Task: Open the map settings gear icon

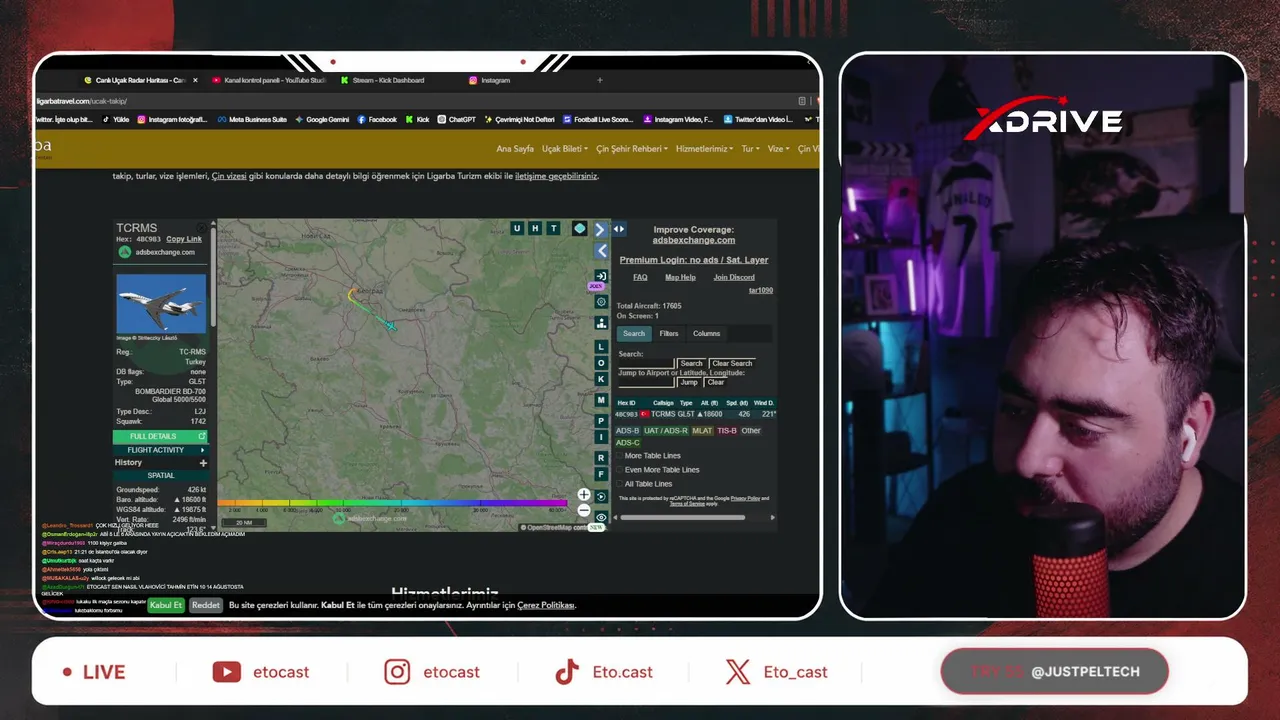Action: pyautogui.click(x=601, y=301)
